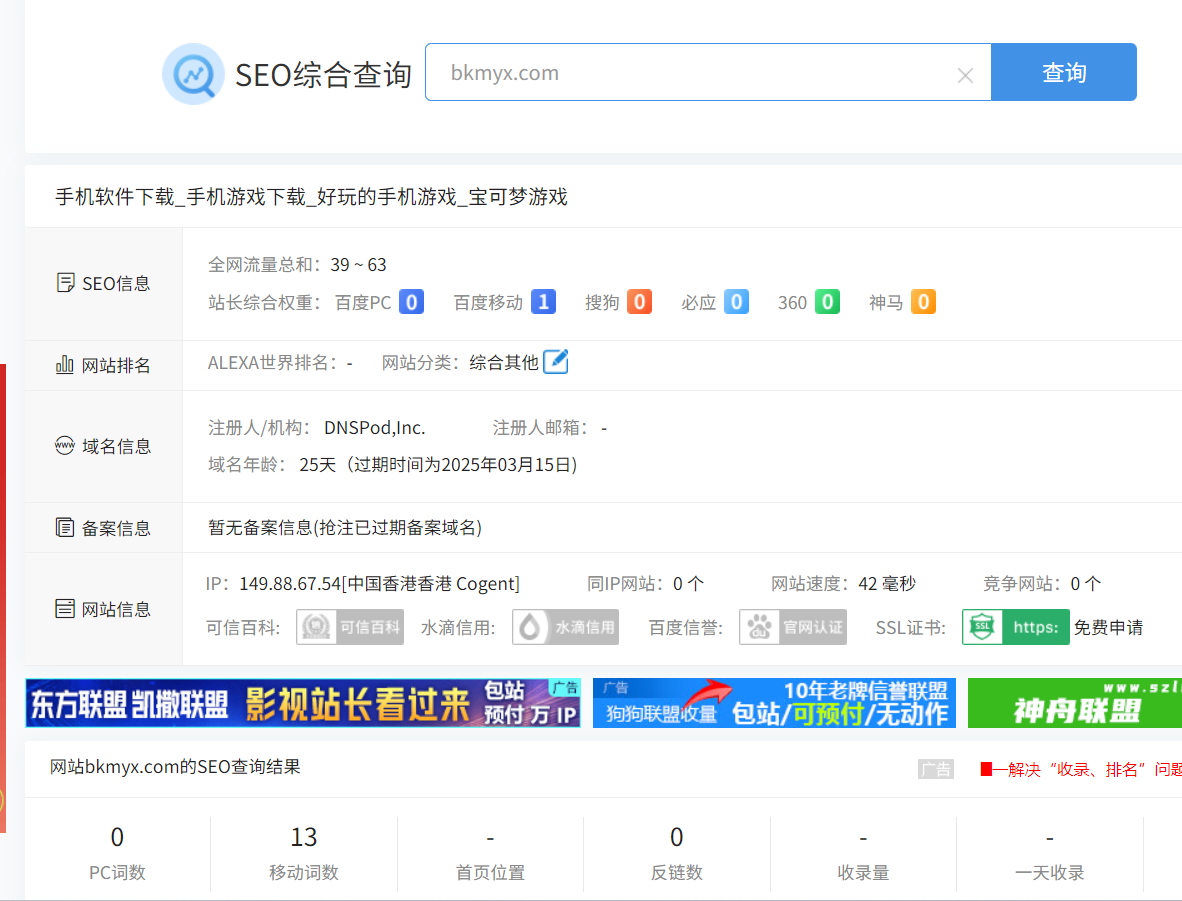Click the 百度PC weight badge
This screenshot has height=901, width=1182.
pyautogui.click(x=411, y=302)
